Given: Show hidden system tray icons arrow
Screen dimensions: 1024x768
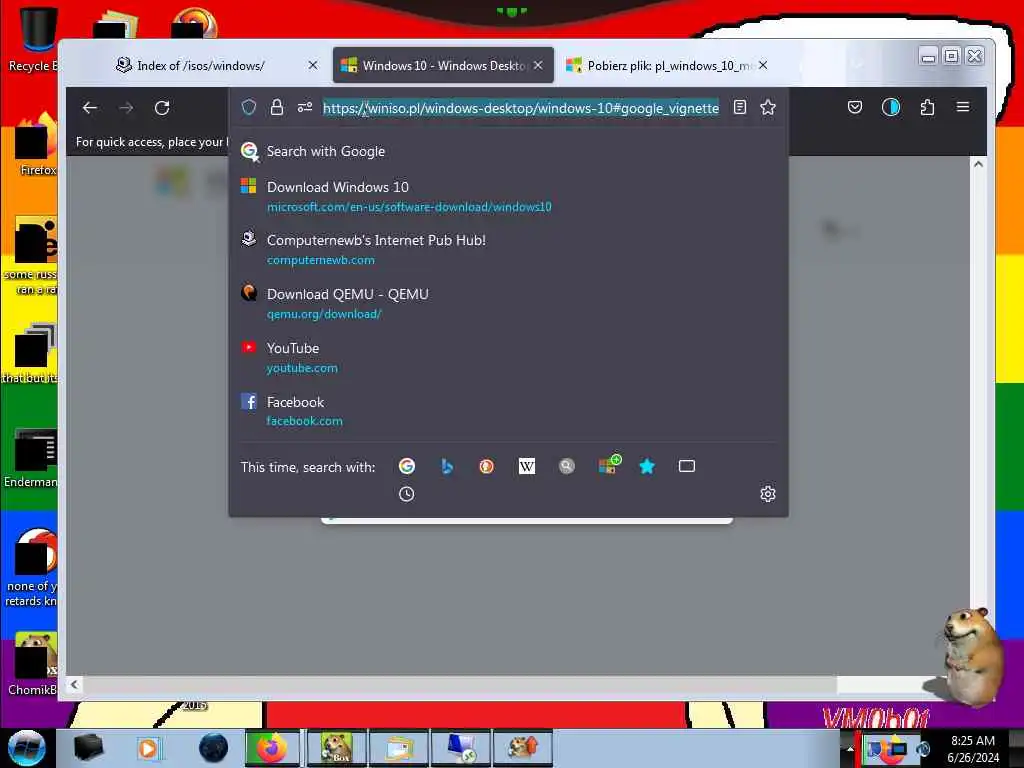Looking at the screenshot, I should click(x=850, y=749).
